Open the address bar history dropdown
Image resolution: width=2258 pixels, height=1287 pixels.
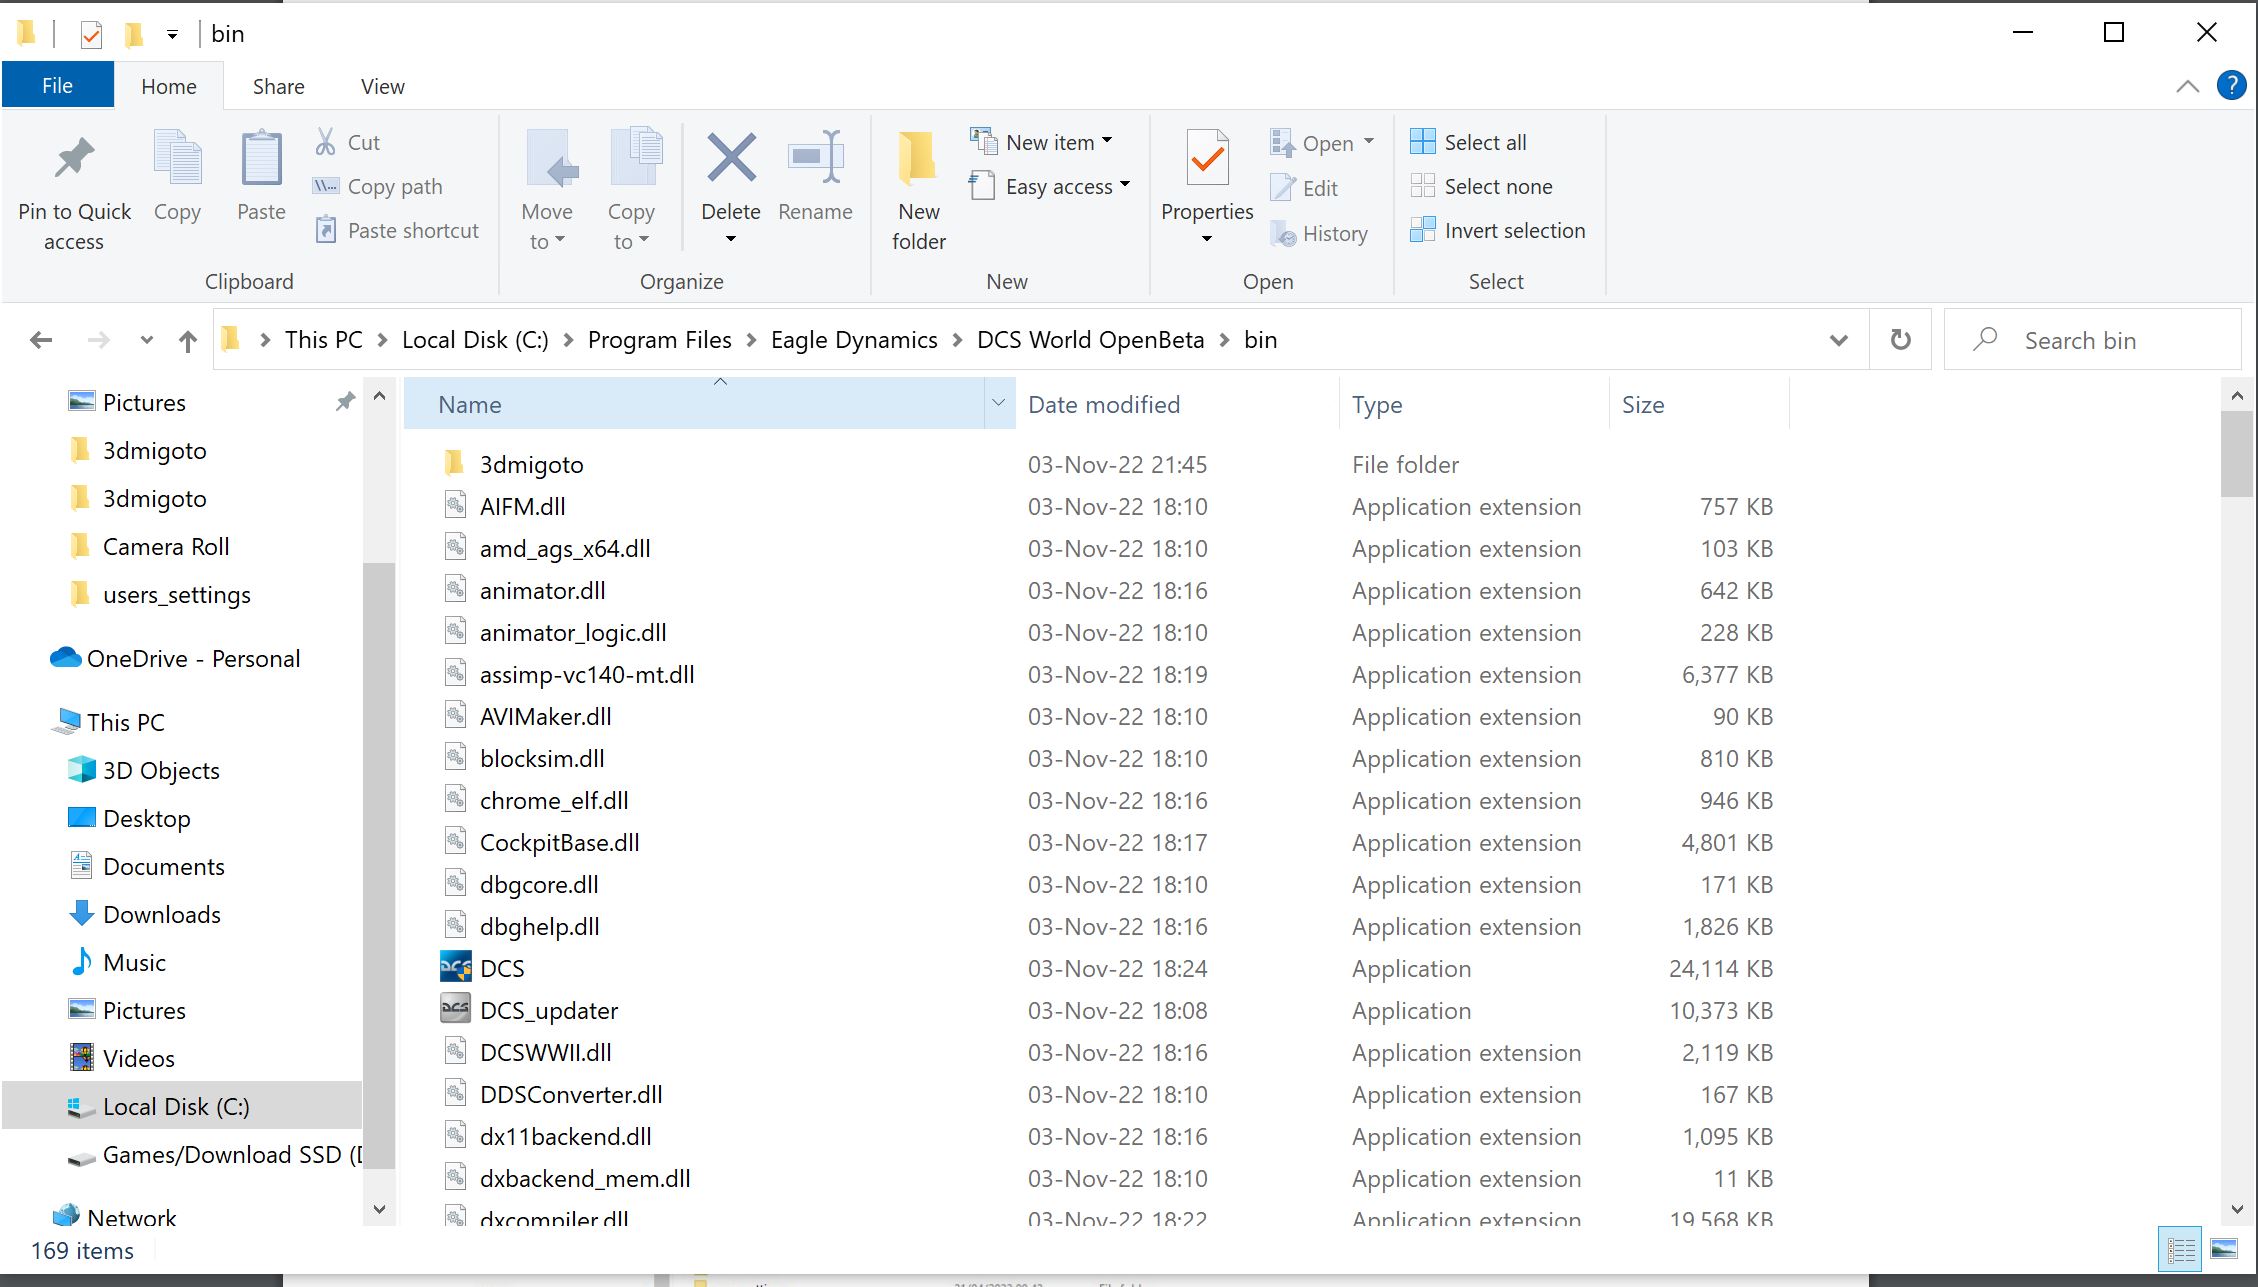click(1838, 340)
